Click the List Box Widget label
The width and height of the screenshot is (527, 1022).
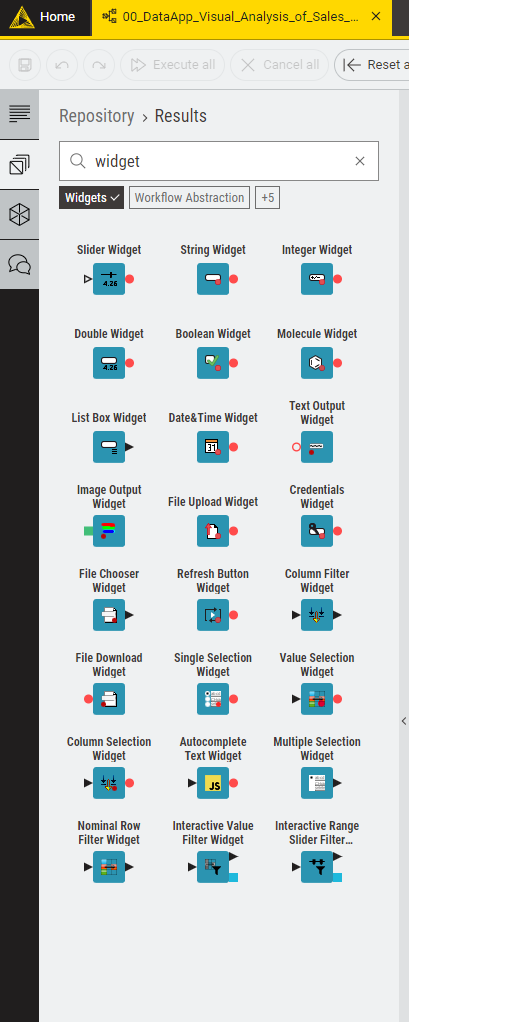click(x=109, y=418)
